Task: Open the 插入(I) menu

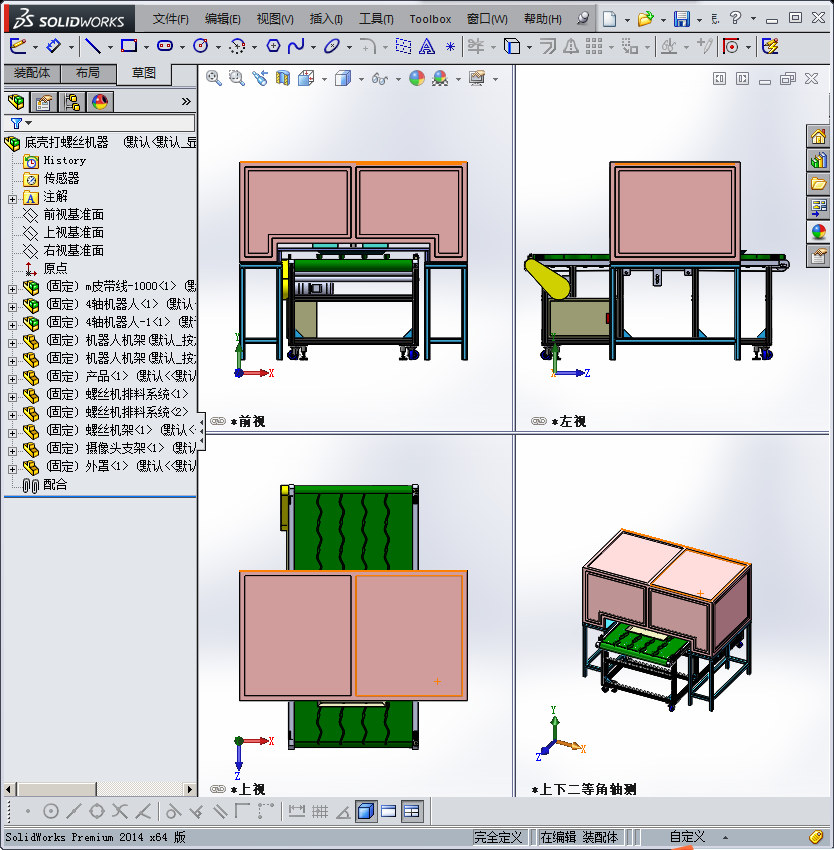Action: click(326, 19)
